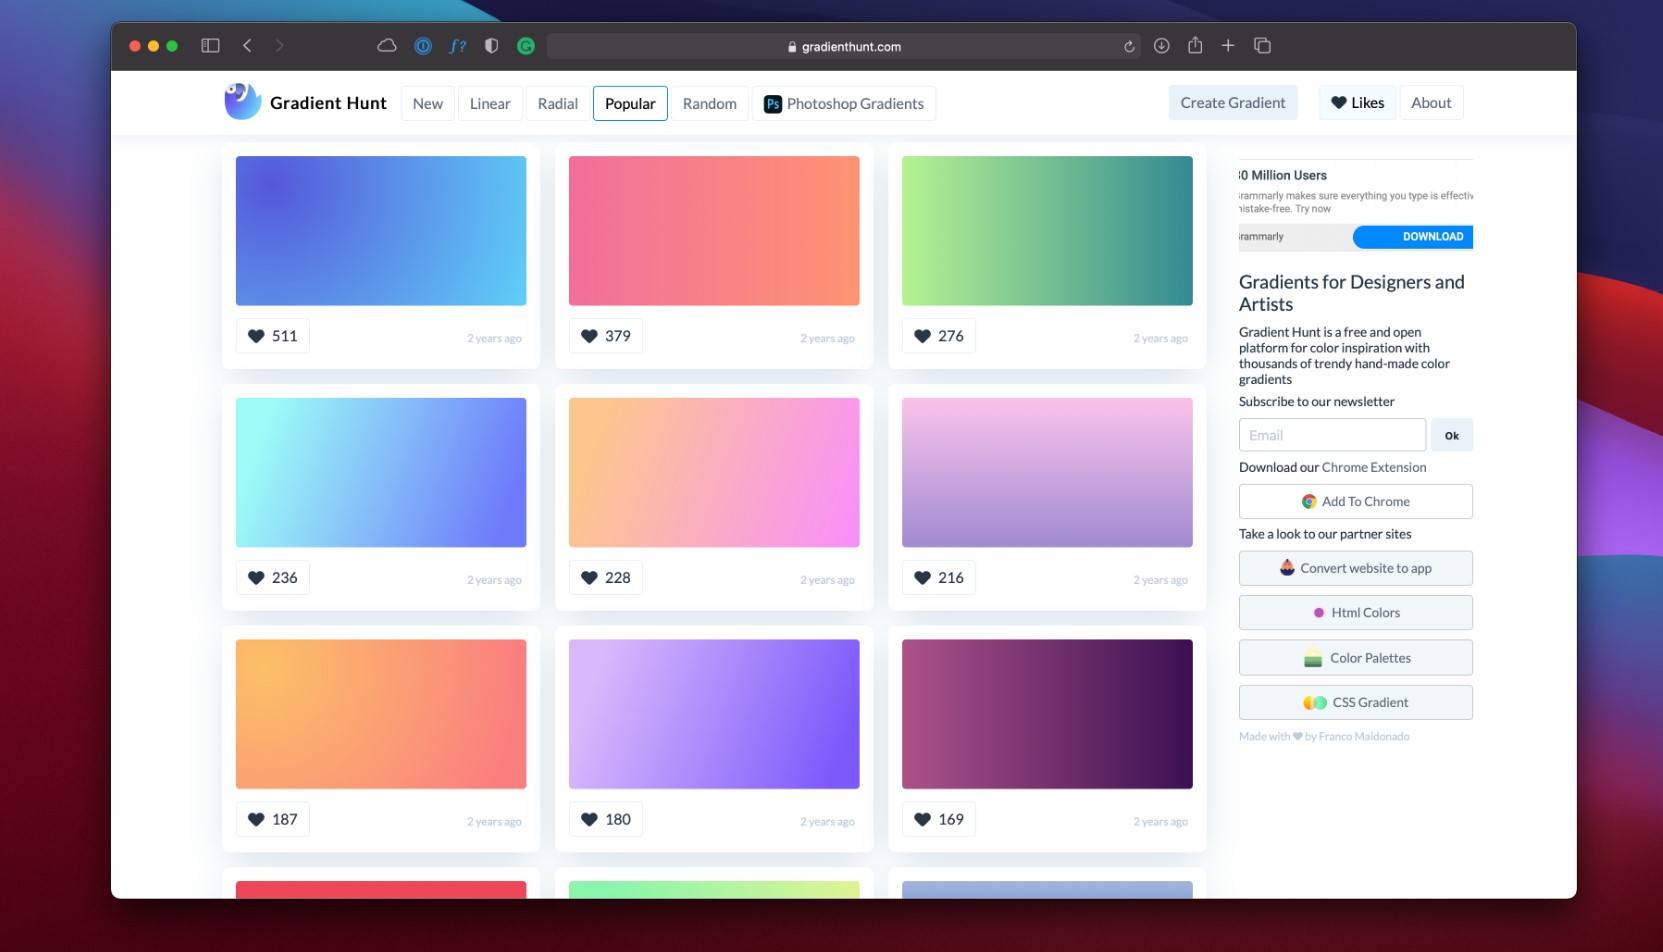The width and height of the screenshot is (1663, 952).
Task: Like the gradient with 216 likes
Action: click(x=939, y=578)
